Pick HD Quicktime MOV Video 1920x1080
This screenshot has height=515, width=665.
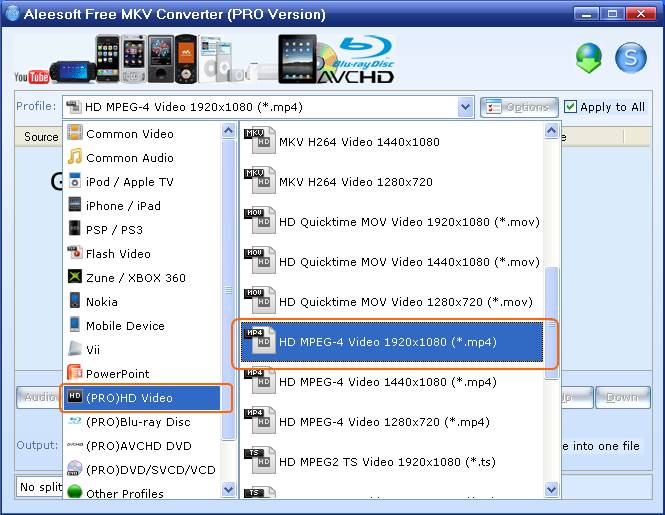tap(408, 222)
